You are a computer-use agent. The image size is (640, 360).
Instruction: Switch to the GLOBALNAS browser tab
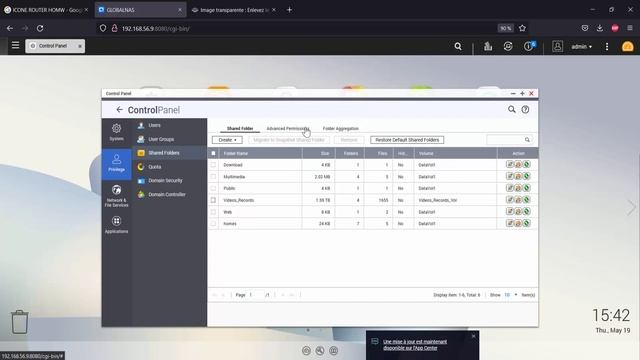coord(140,10)
